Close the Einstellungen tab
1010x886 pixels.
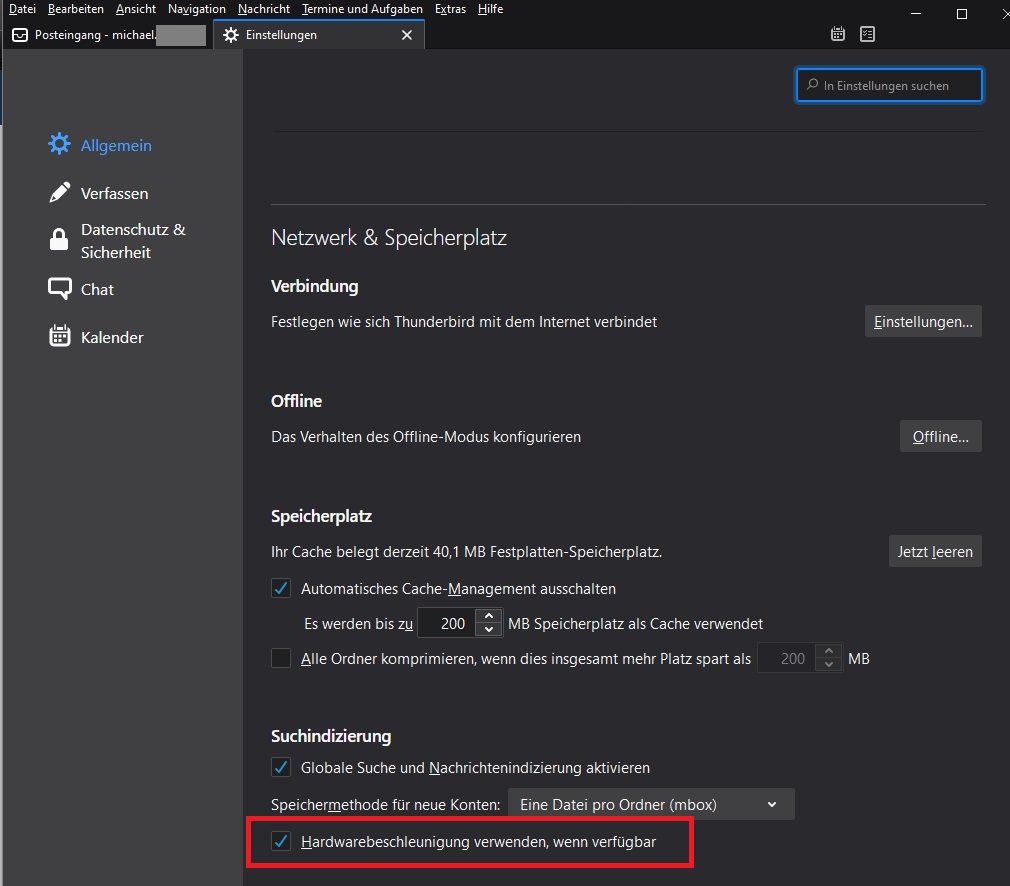pos(406,35)
